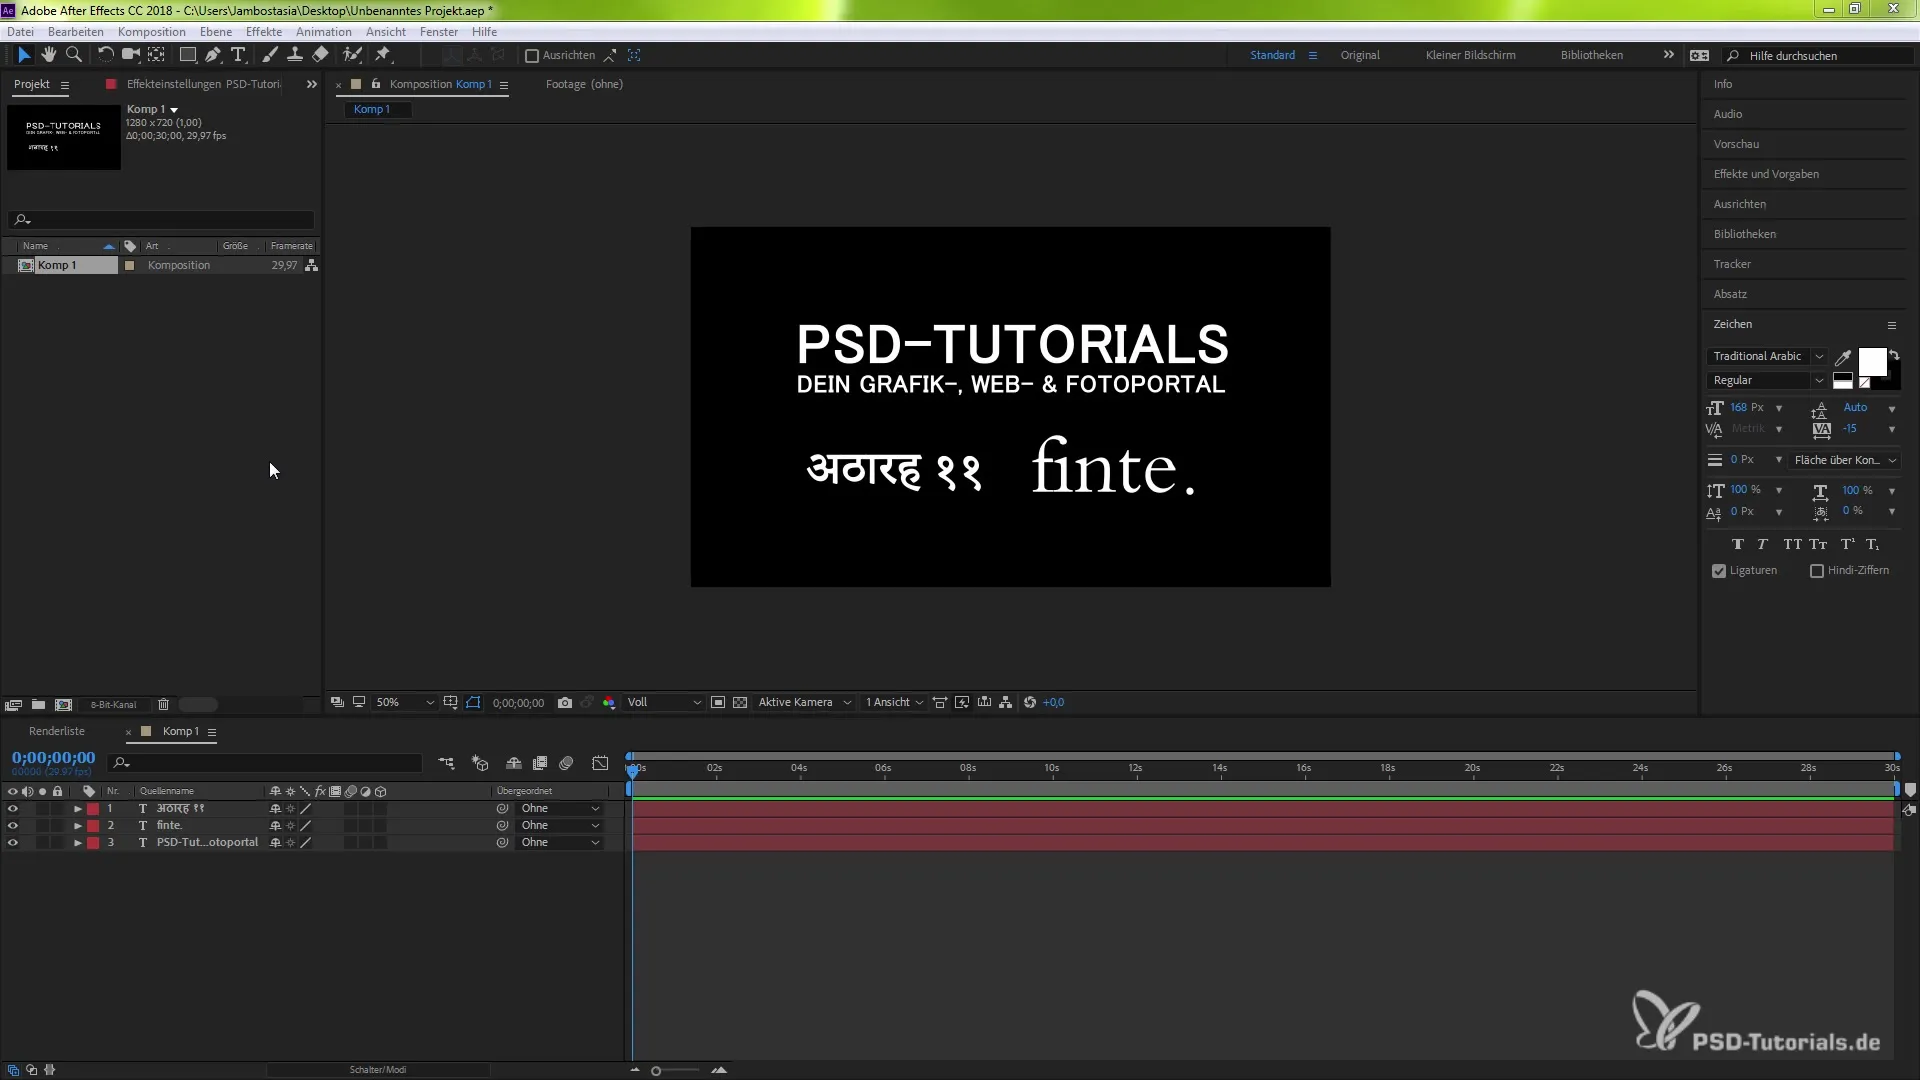This screenshot has height=1080, width=1920.
Task: Select the Zoom magnifier tool
Action: point(73,55)
